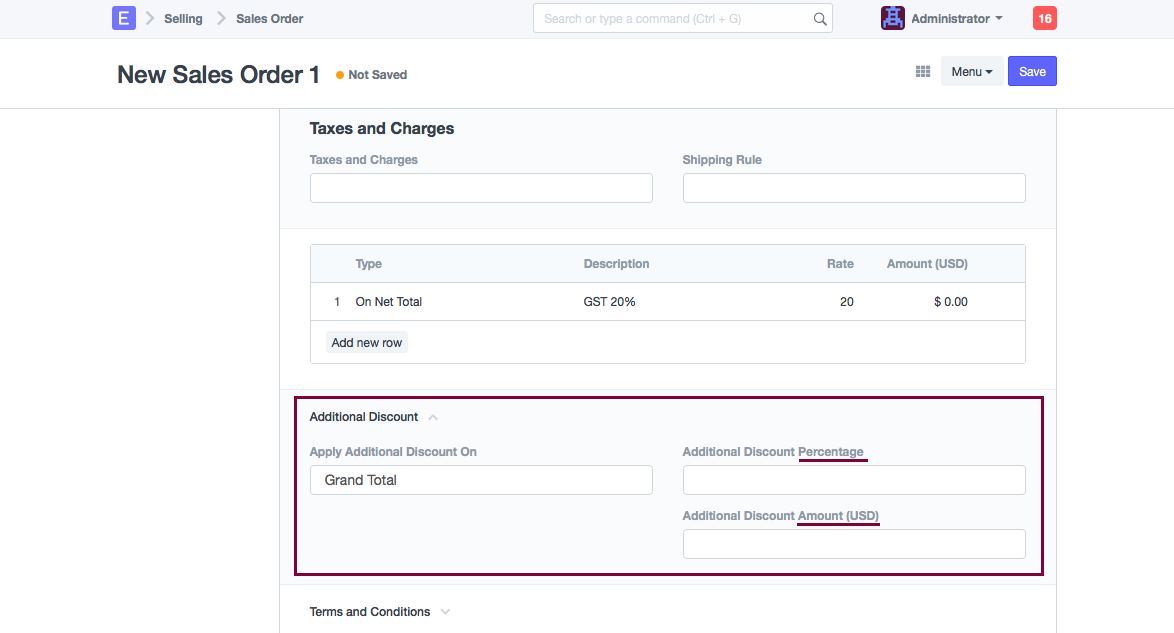
Task: Go to Sales Order breadcrumb link
Action: pyautogui.click(x=269, y=18)
